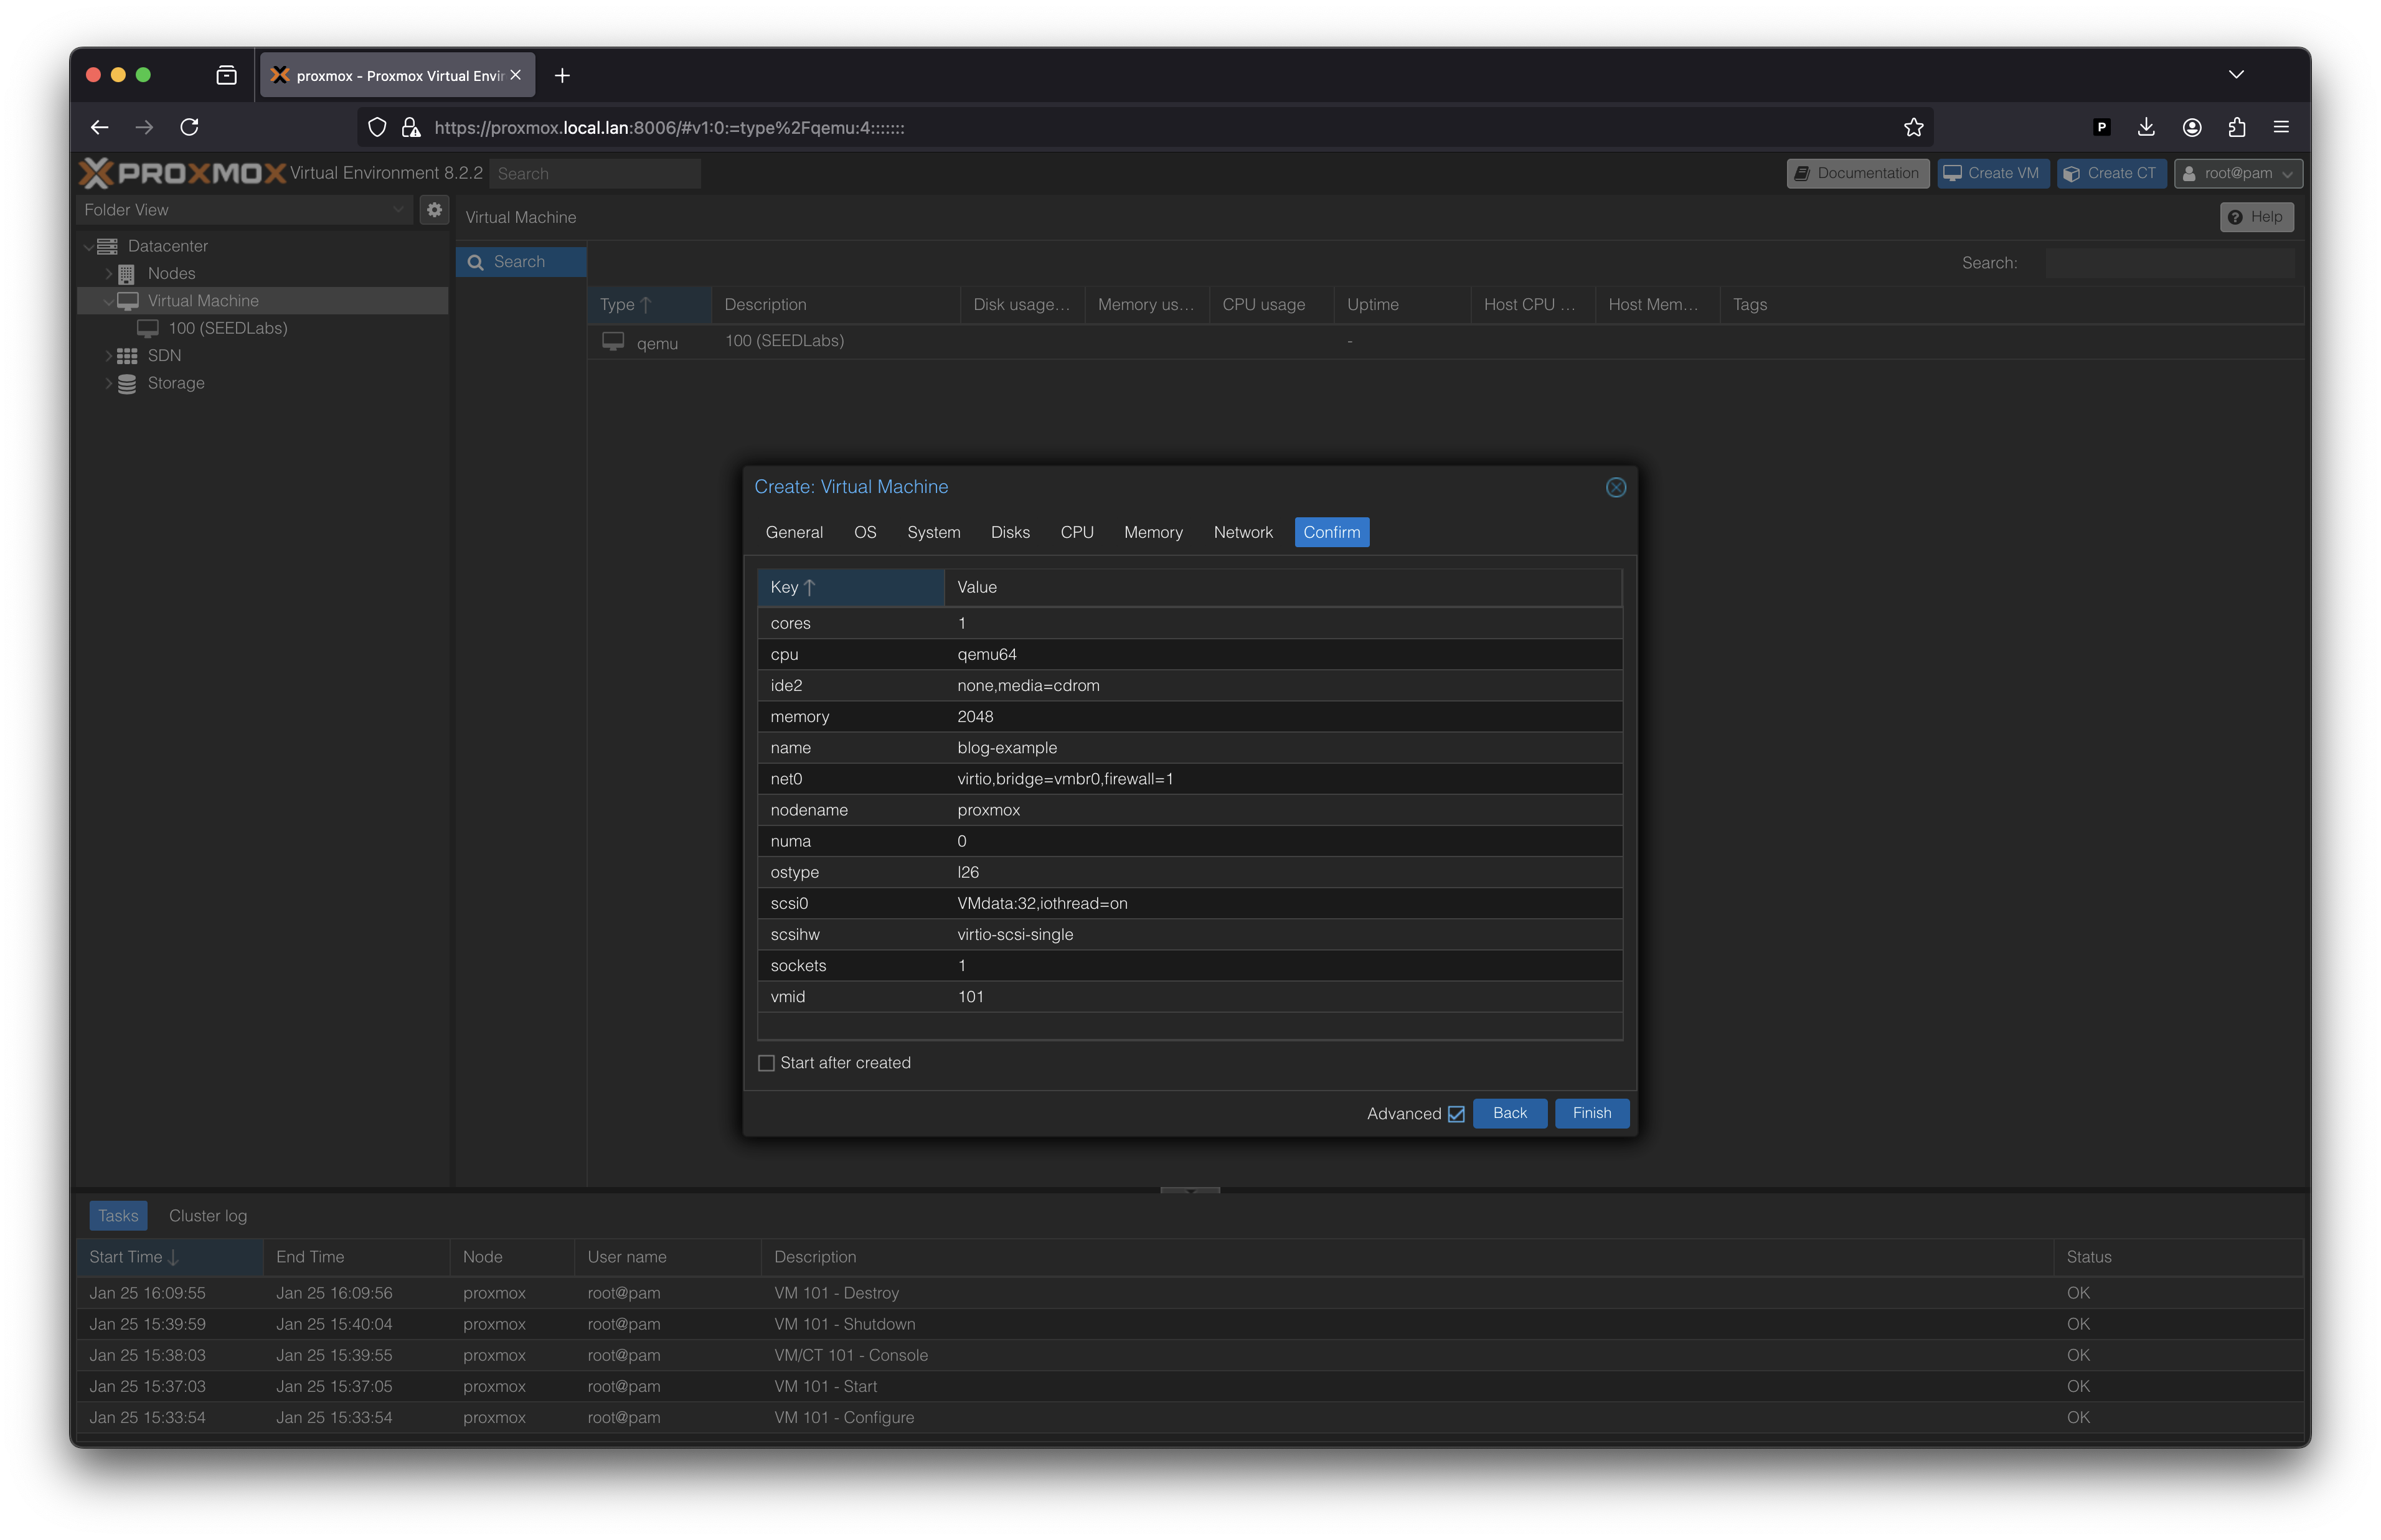Switch to the Disks tab

point(1010,532)
